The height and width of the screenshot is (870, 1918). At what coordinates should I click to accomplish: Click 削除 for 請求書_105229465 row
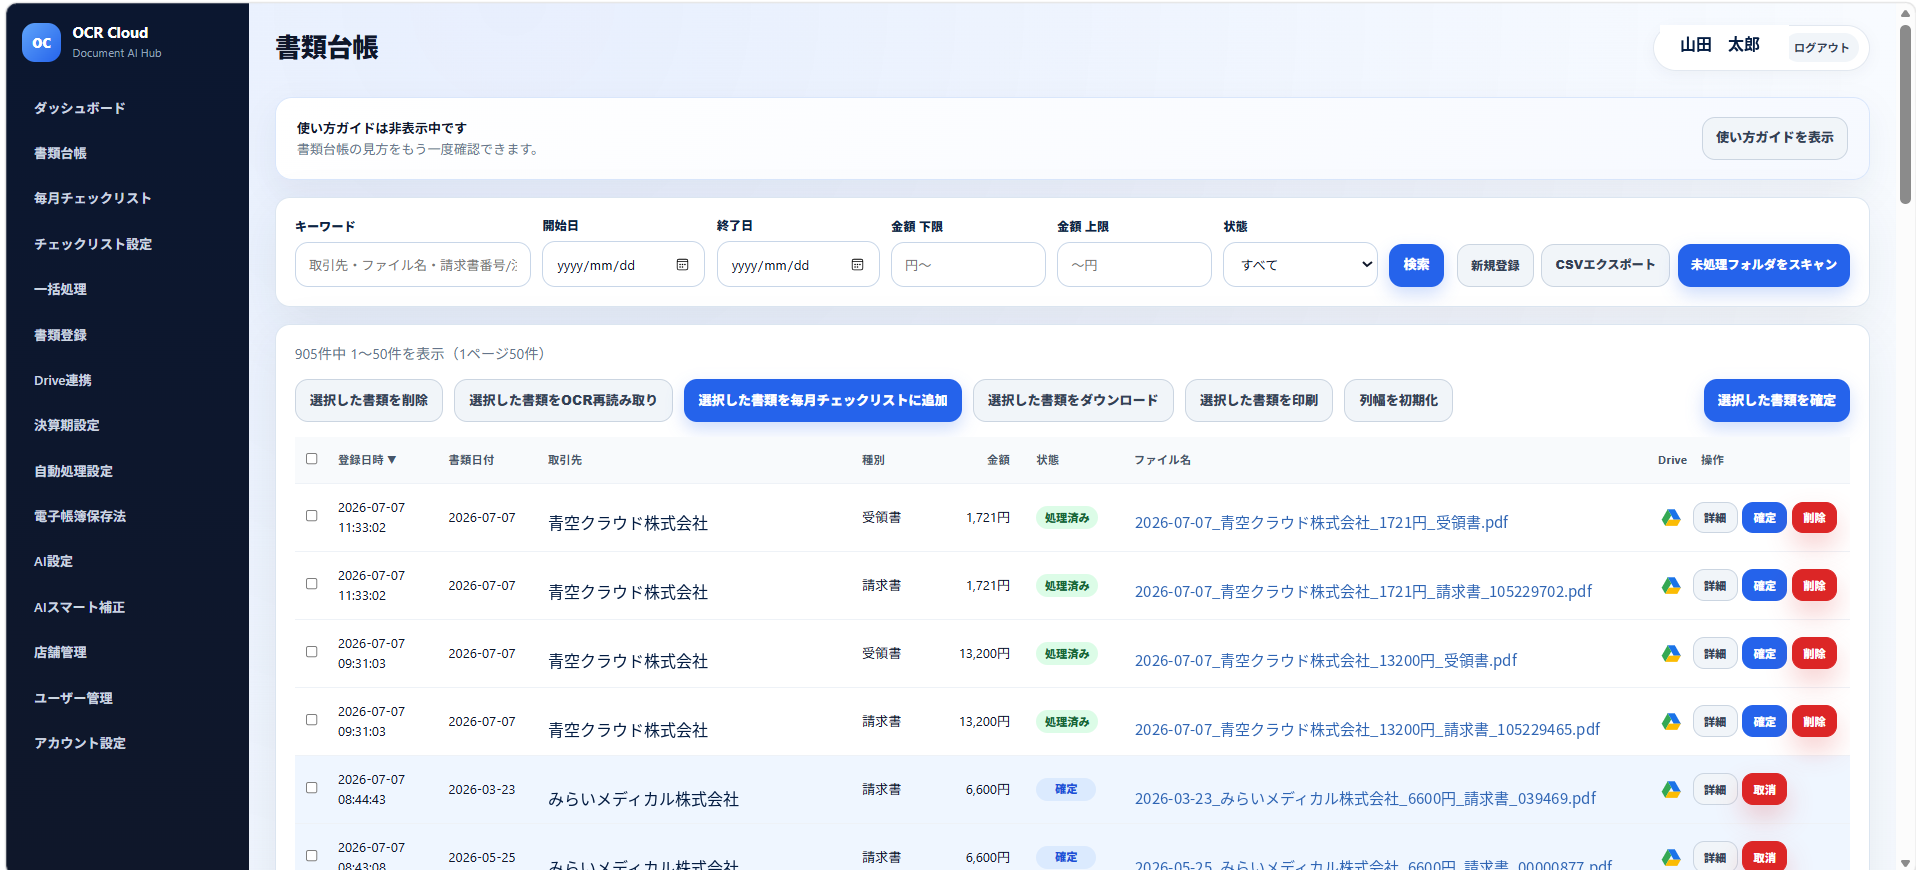(1815, 722)
